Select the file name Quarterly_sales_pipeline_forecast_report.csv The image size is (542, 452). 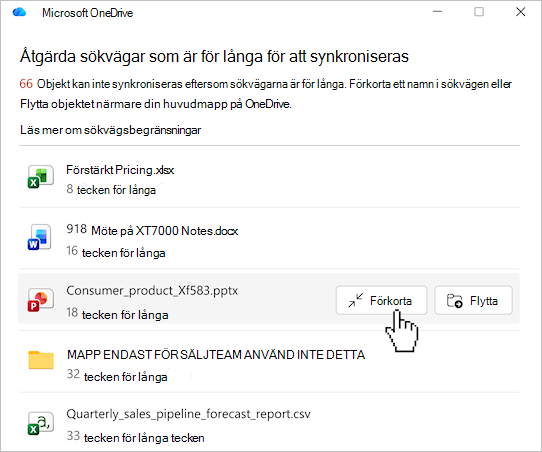188,414
